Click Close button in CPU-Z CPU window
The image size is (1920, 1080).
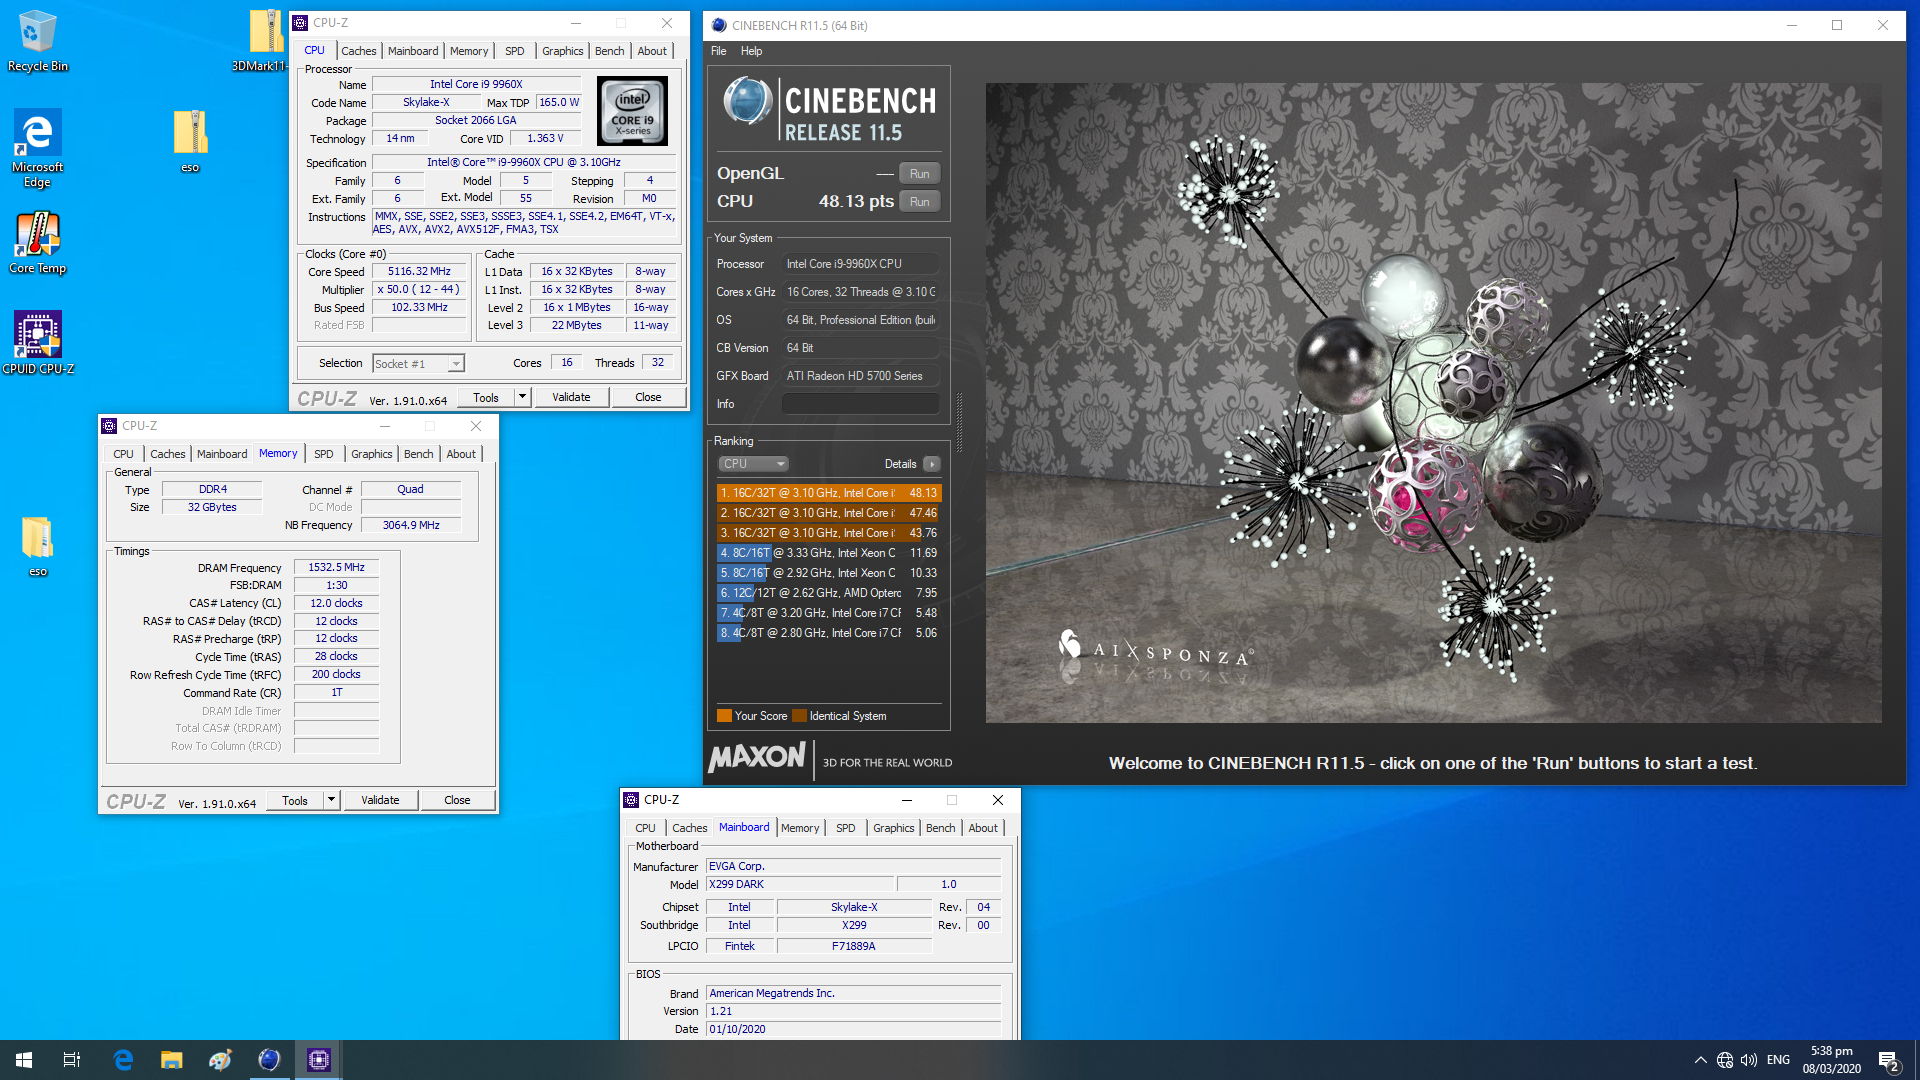(648, 397)
